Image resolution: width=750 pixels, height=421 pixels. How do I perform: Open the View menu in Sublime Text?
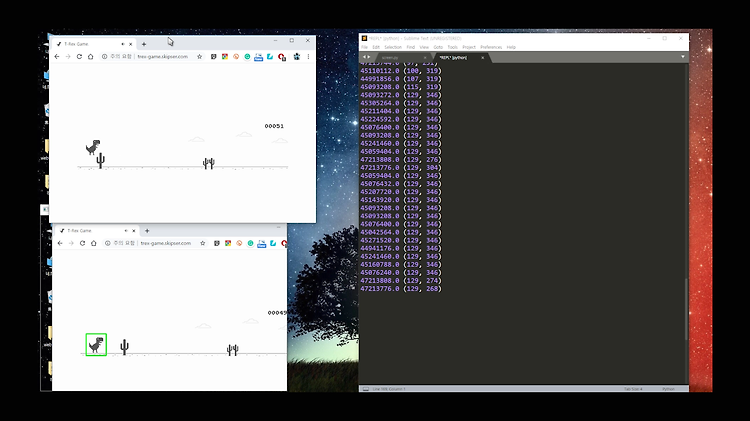point(424,47)
